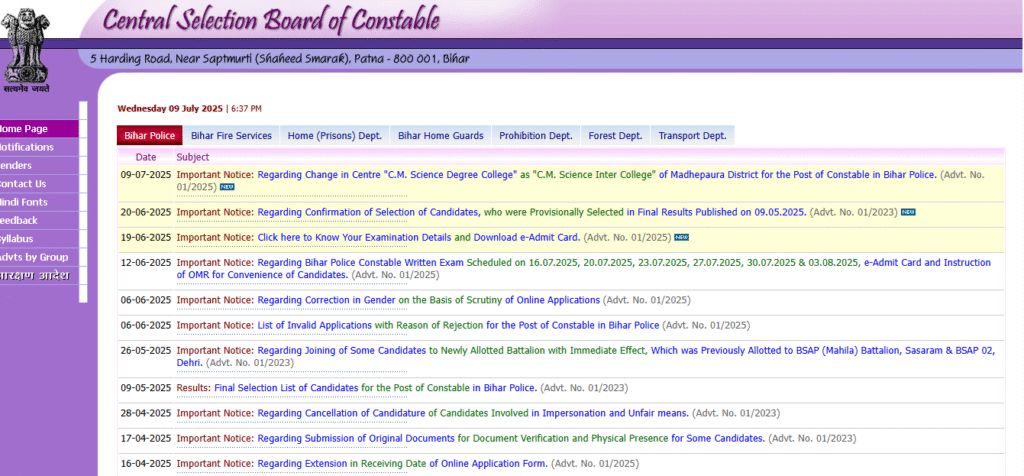Open Contact Us in the sidebar

[39, 184]
